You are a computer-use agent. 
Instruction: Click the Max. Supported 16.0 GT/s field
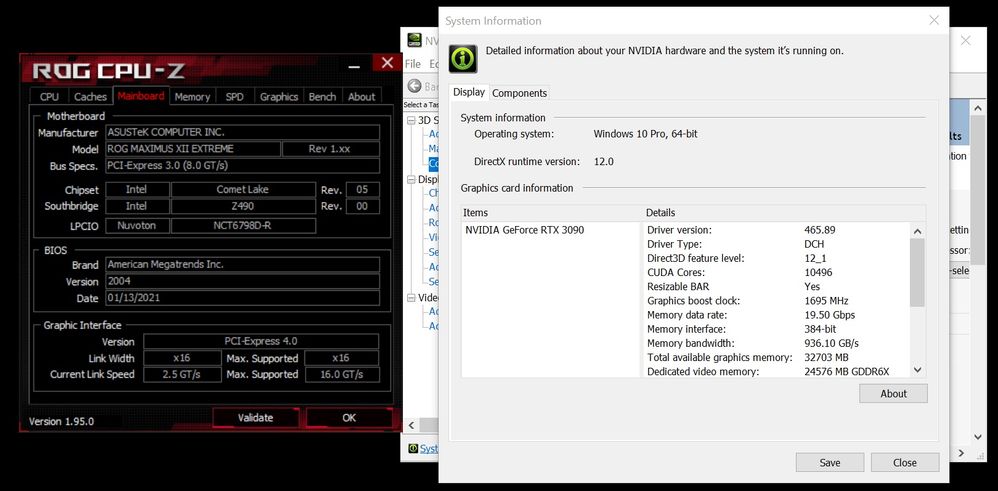point(342,374)
